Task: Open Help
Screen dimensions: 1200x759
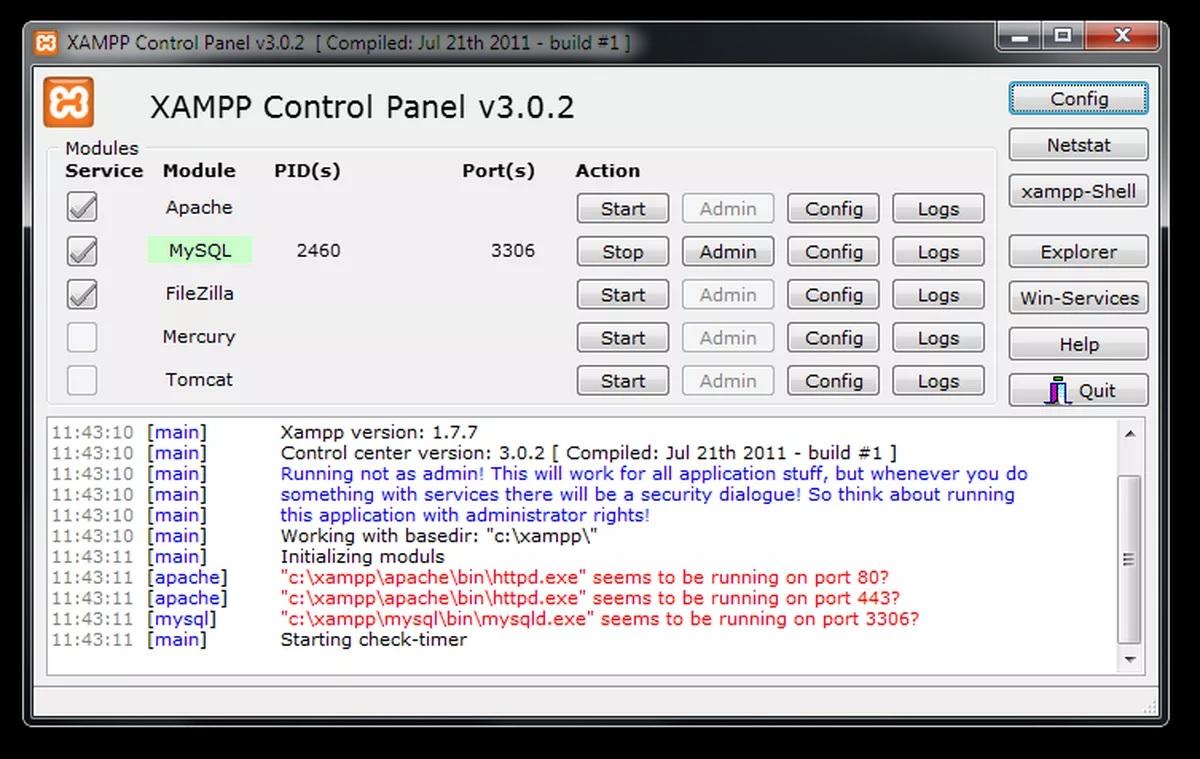Action: [x=1079, y=344]
